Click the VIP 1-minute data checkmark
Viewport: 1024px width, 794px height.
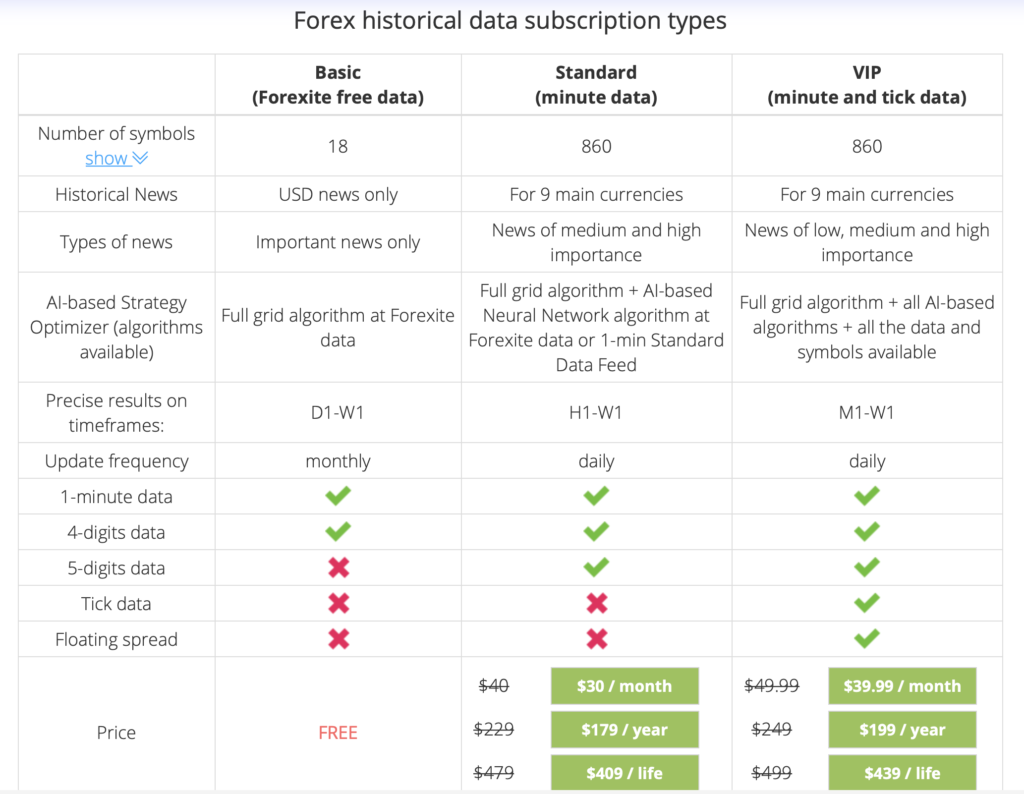867,496
